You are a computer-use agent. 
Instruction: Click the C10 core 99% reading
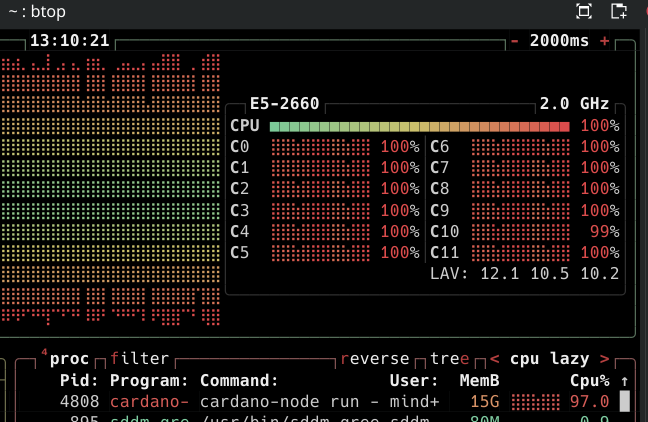pyautogui.click(x=605, y=231)
